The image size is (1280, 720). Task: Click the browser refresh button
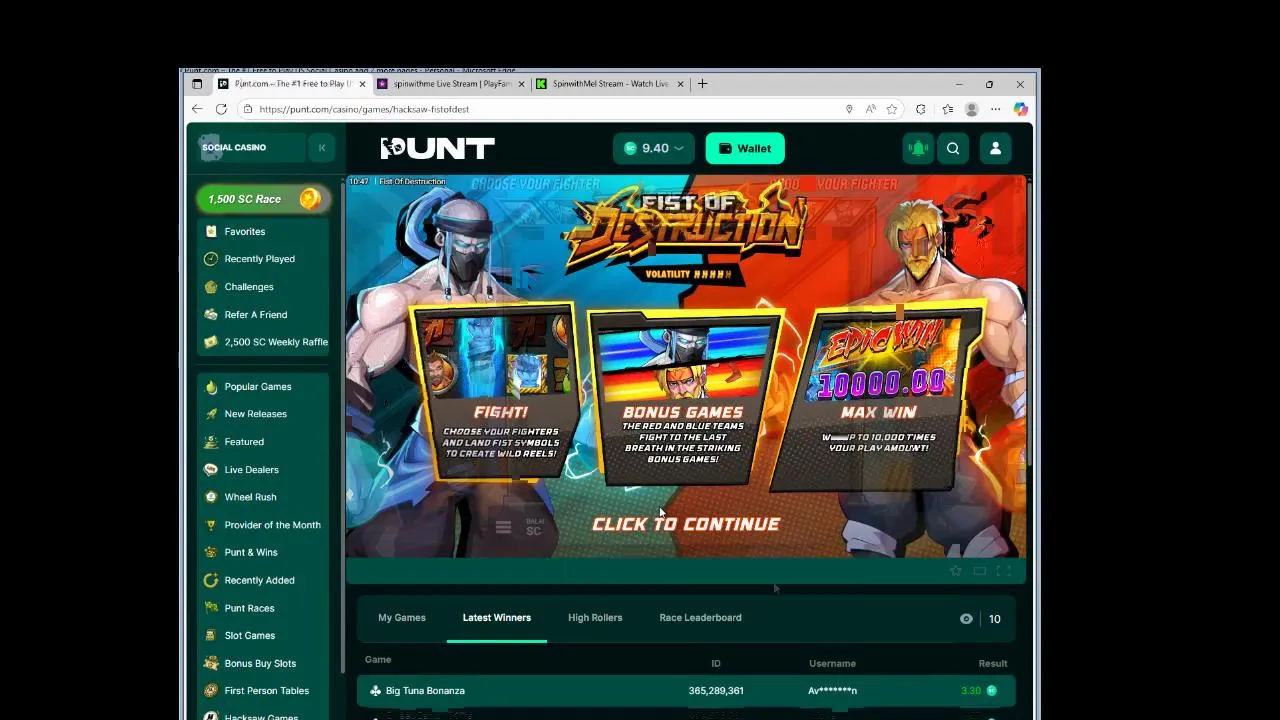point(221,109)
